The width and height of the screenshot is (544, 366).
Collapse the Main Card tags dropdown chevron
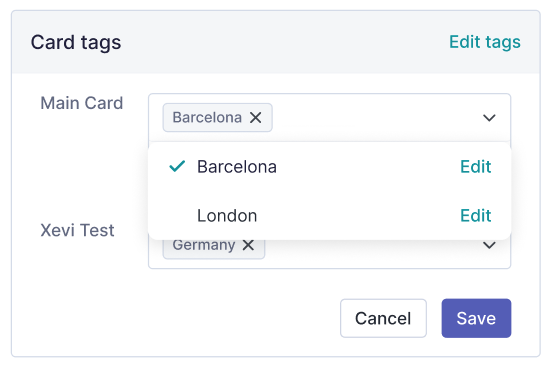point(489,118)
